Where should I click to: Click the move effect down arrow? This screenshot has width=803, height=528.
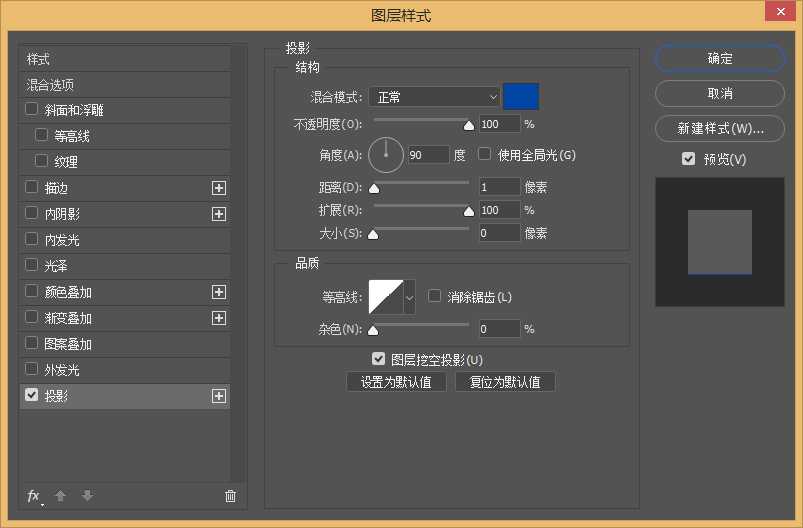[x=87, y=496]
